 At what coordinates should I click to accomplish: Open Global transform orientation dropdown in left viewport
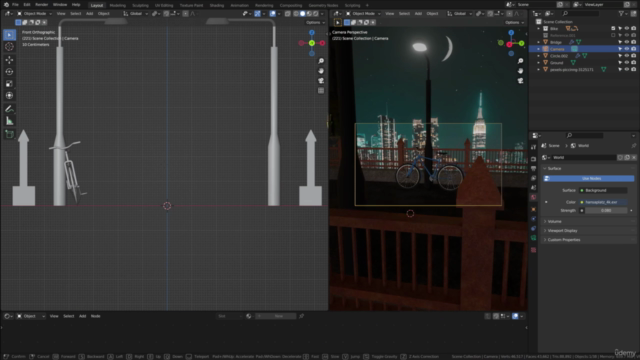click(136, 13)
